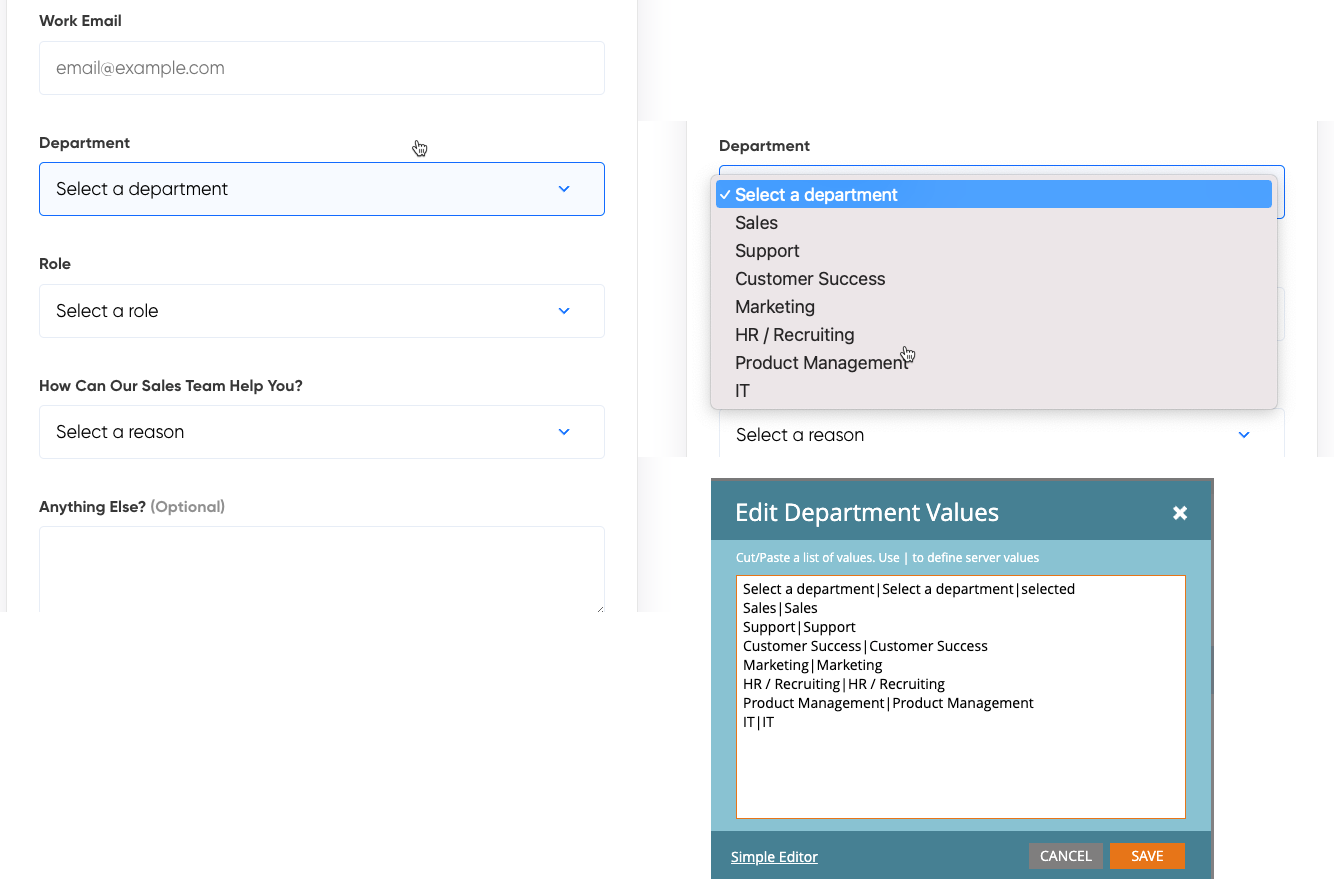Select HR / Recruiting department option
Screen dimensions: 1334x883
pos(794,334)
